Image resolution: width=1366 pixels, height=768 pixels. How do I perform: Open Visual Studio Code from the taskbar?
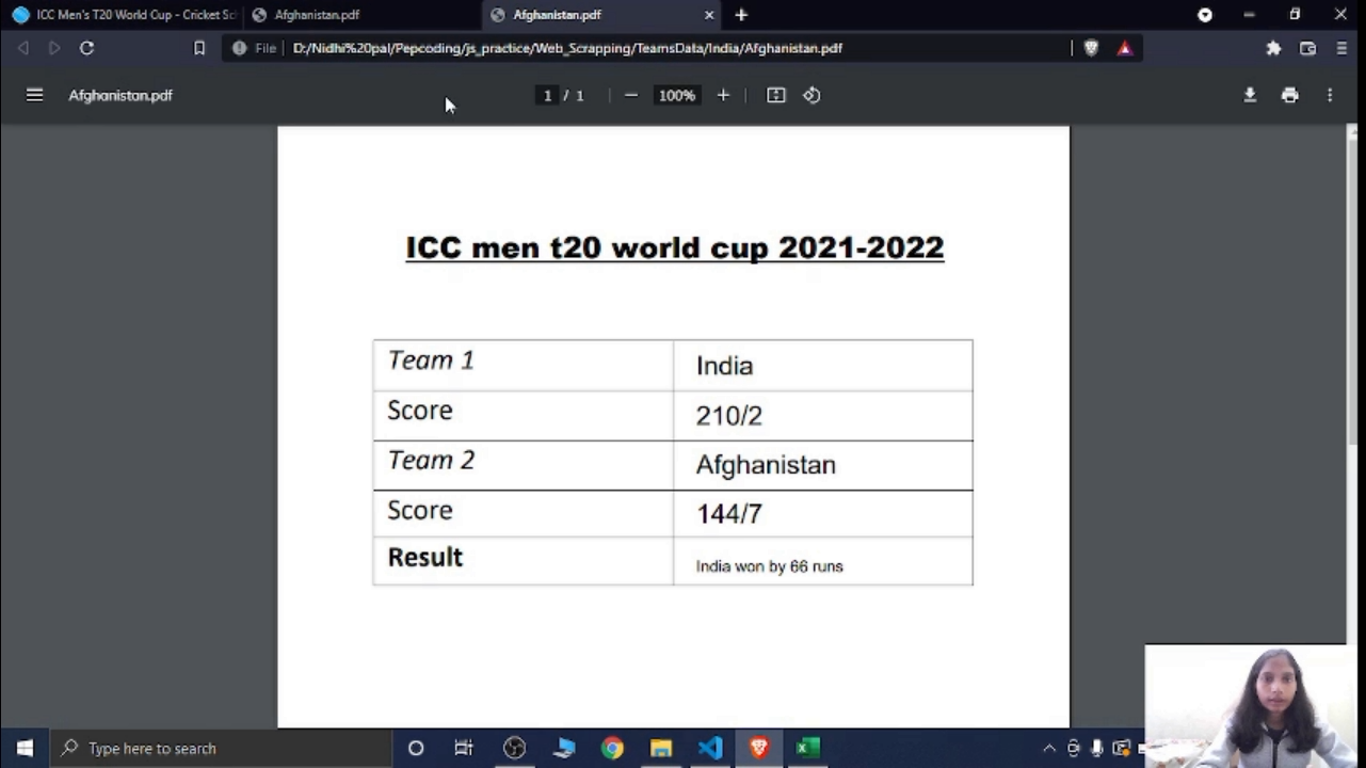(x=710, y=748)
